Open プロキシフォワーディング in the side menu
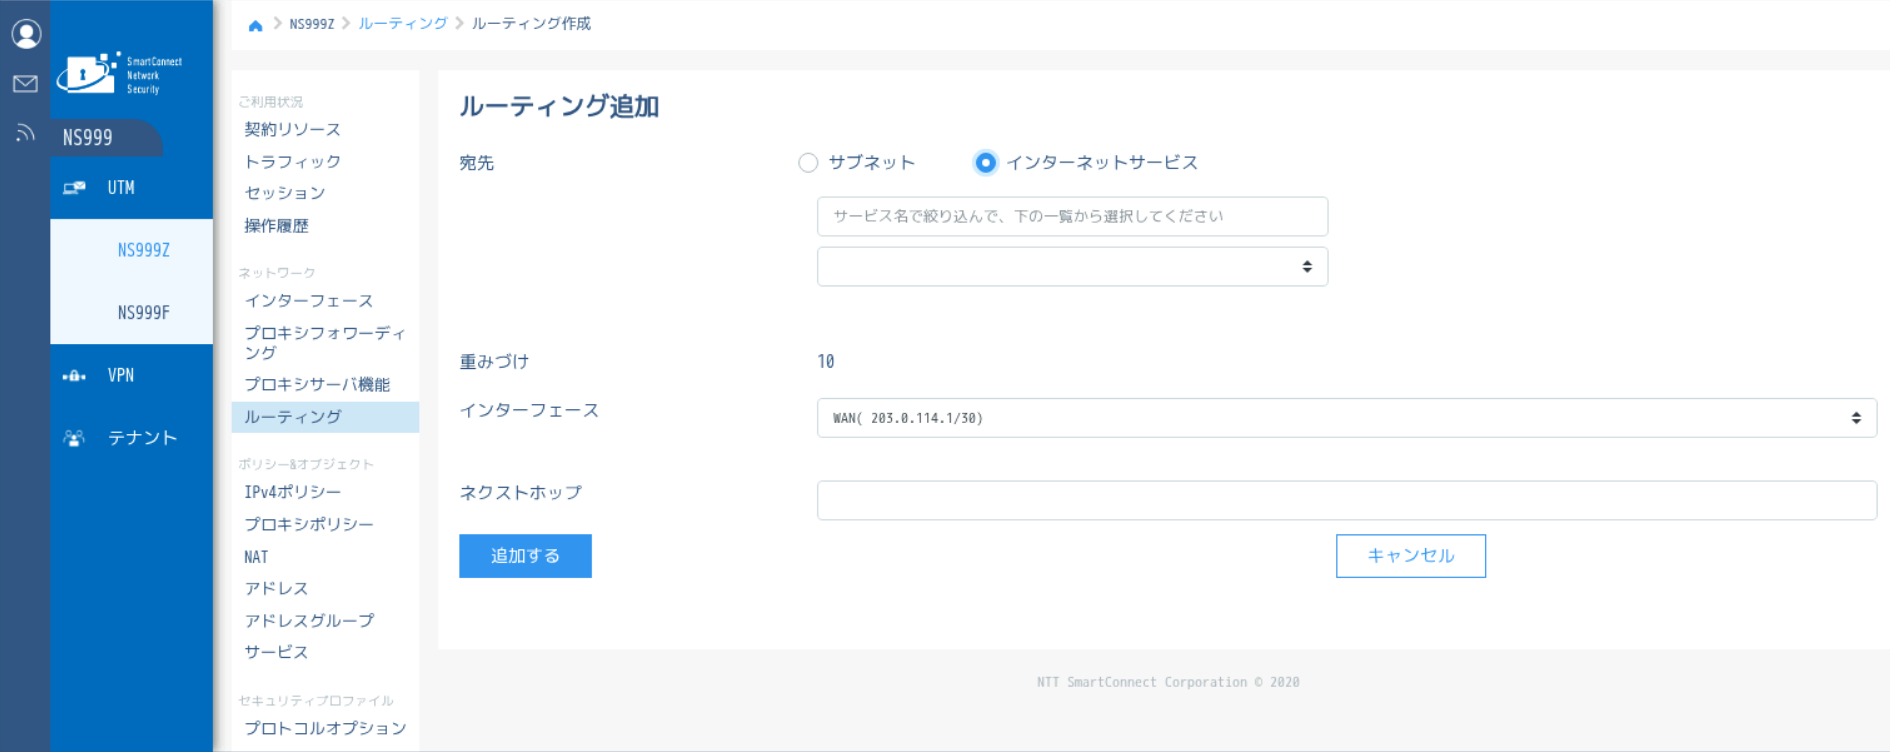This screenshot has width=1890, height=752. coord(325,343)
